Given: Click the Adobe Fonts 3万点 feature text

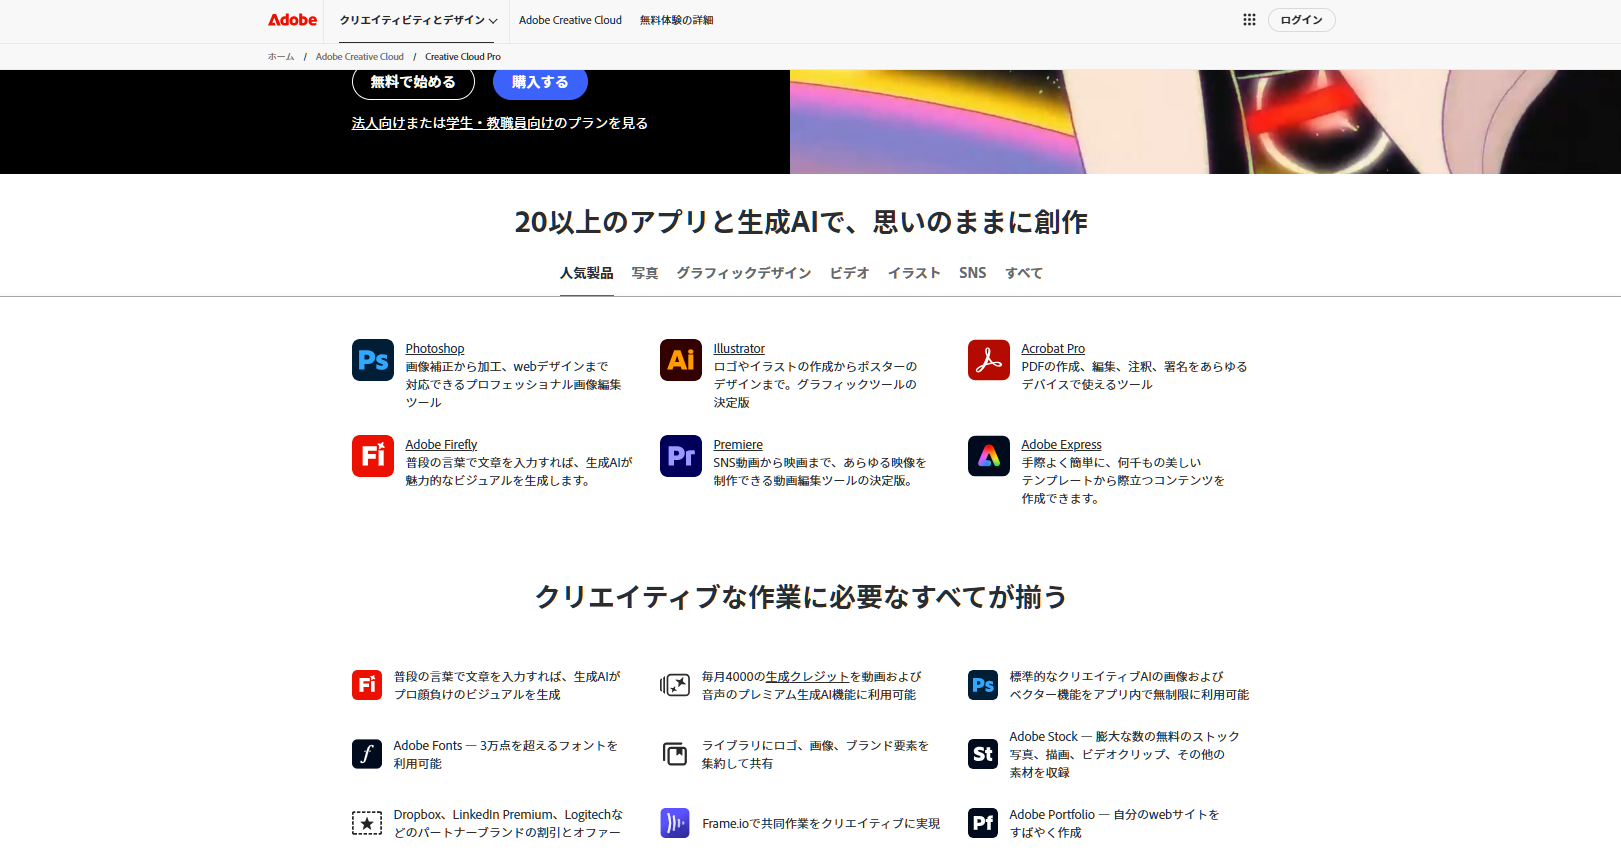Looking at the screenshot, I should point(505,754).
